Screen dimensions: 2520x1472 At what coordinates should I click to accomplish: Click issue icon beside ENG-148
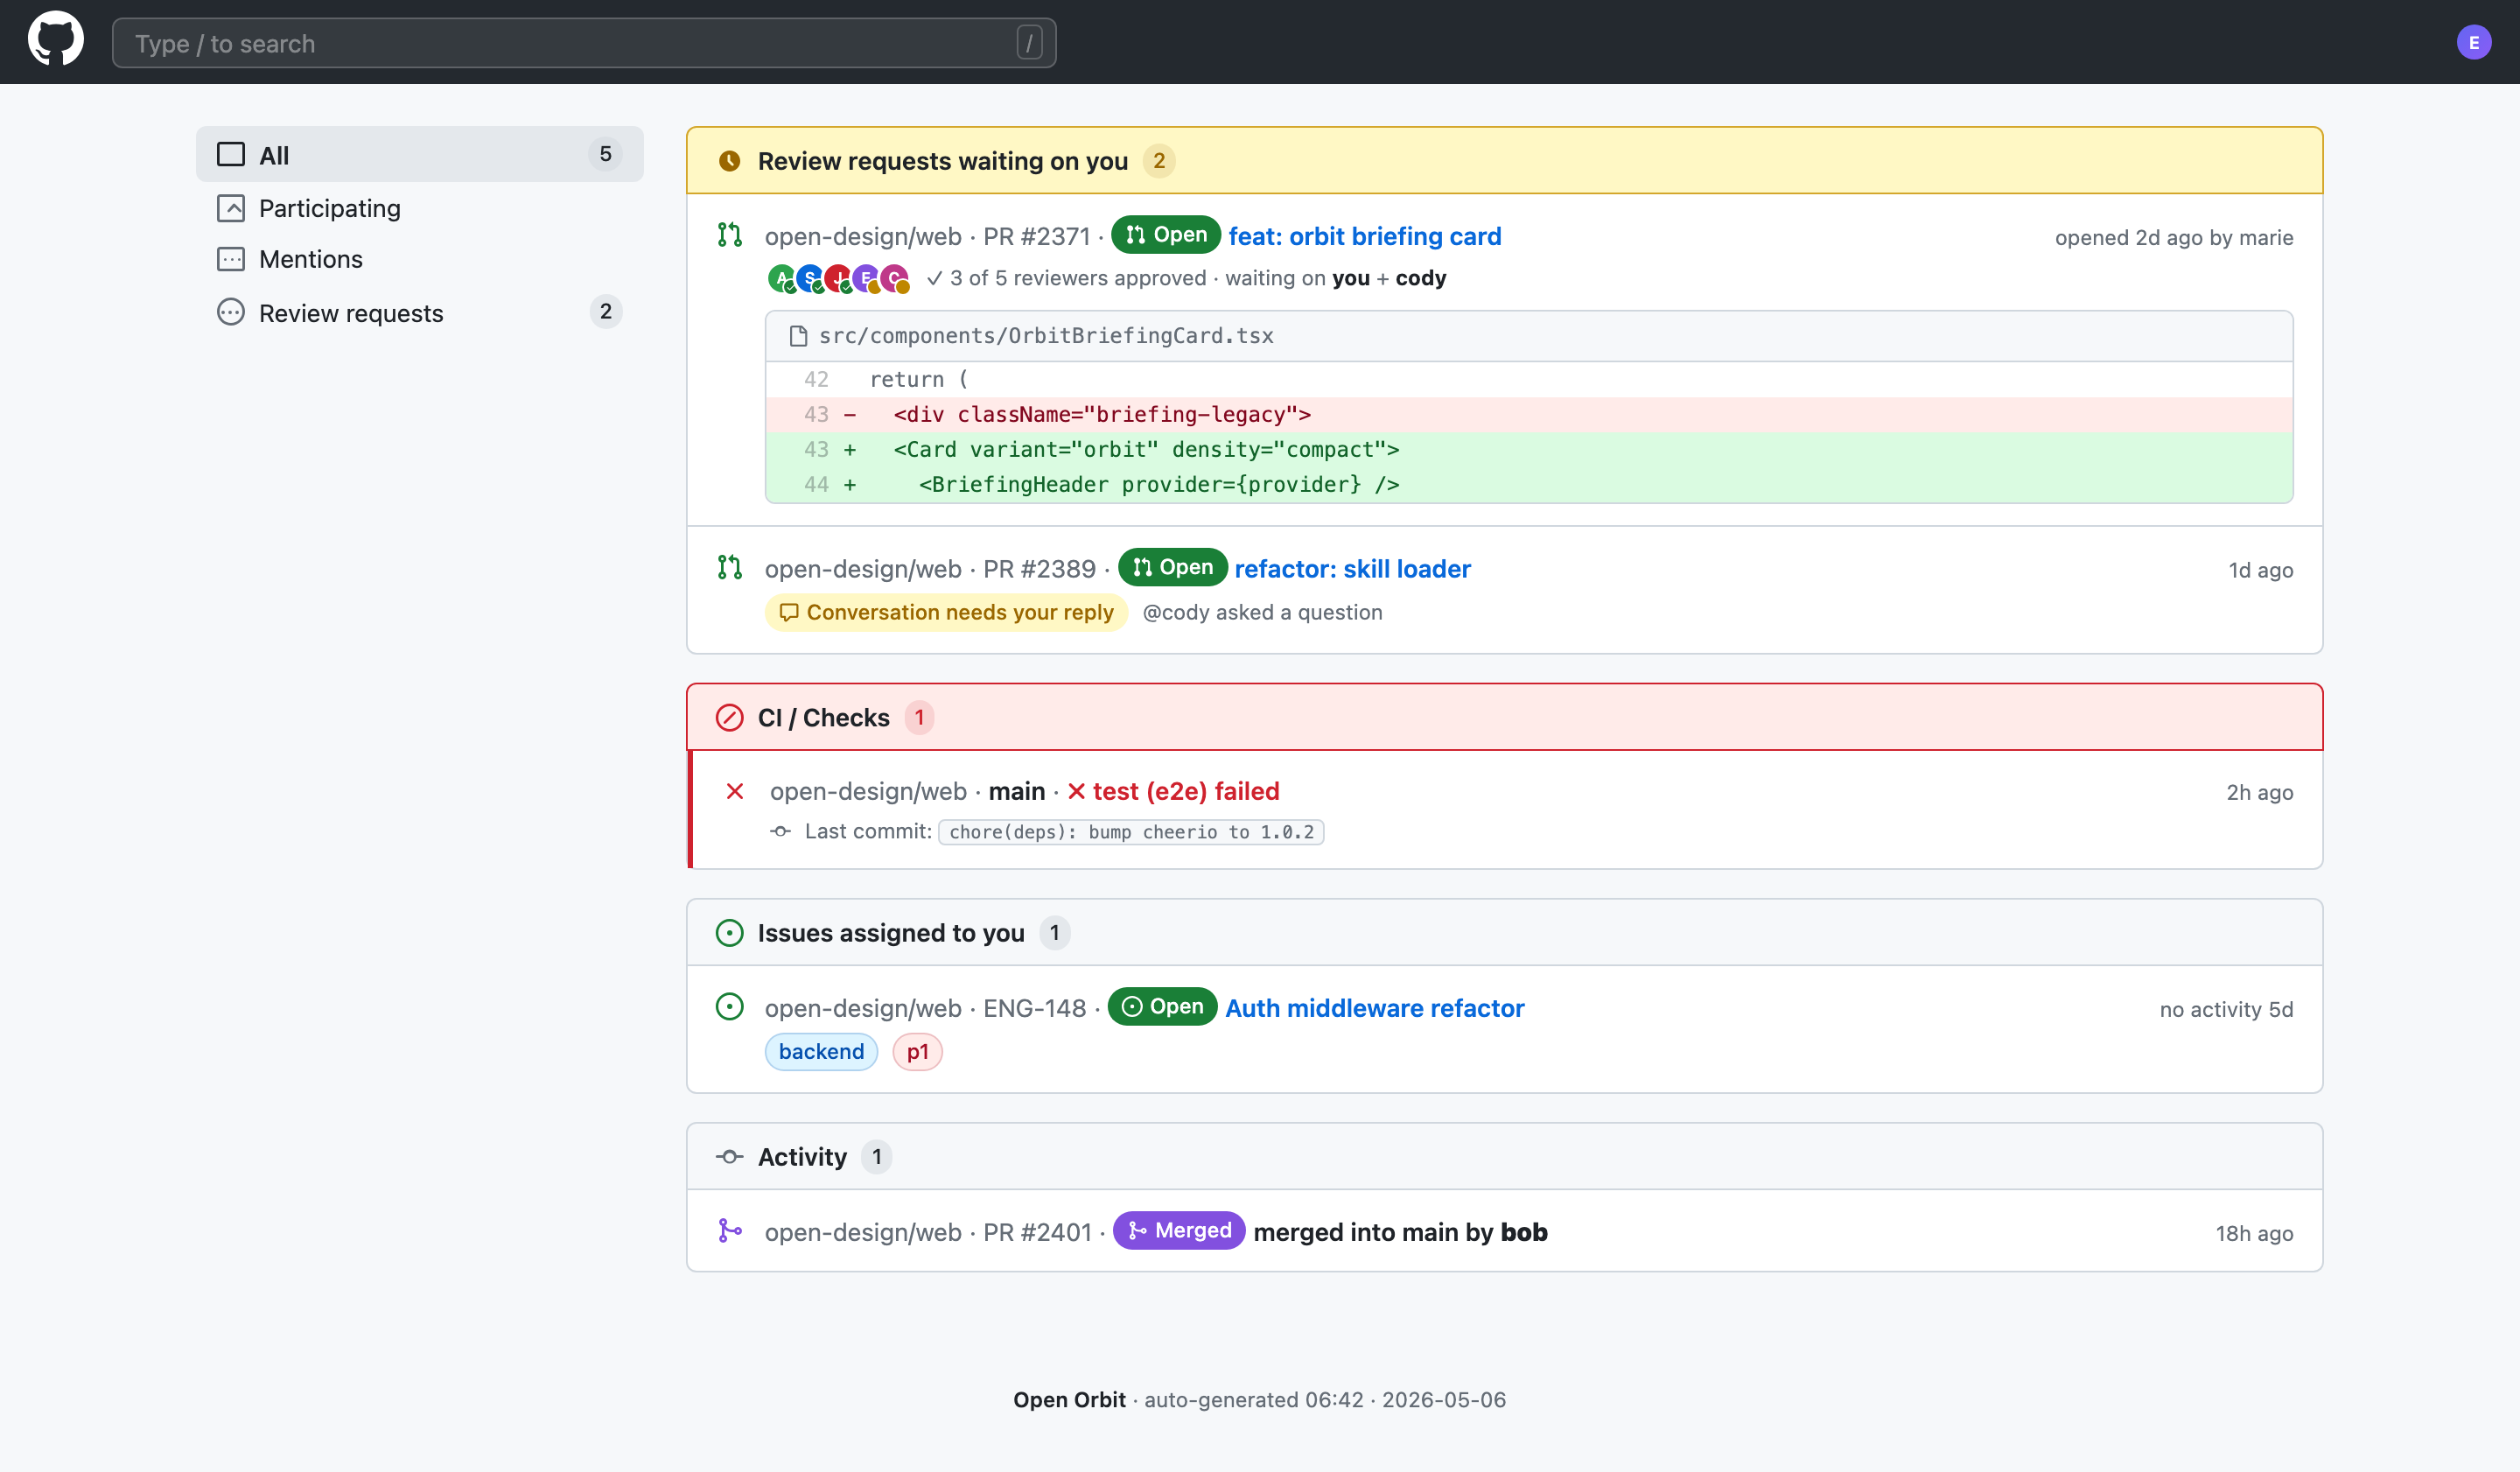(x=730, y=1007)
